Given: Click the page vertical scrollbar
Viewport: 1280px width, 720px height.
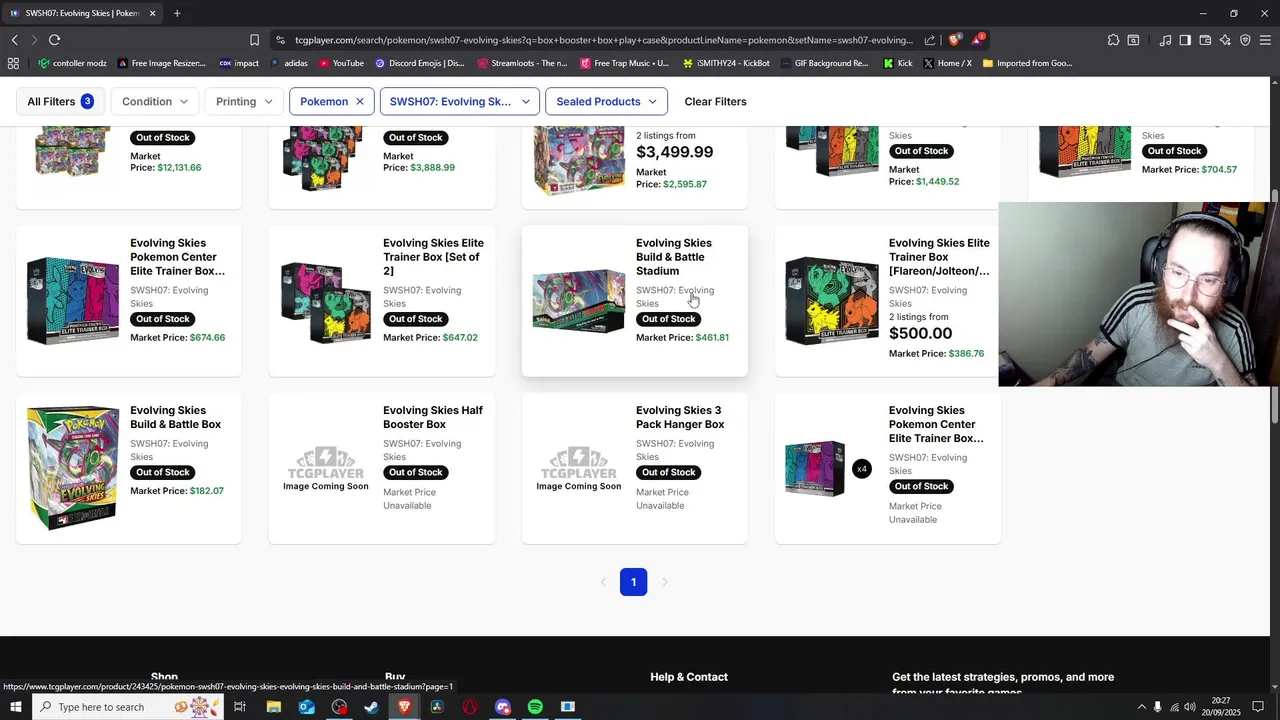Looking at the screenshot, I should (1274, 305).
